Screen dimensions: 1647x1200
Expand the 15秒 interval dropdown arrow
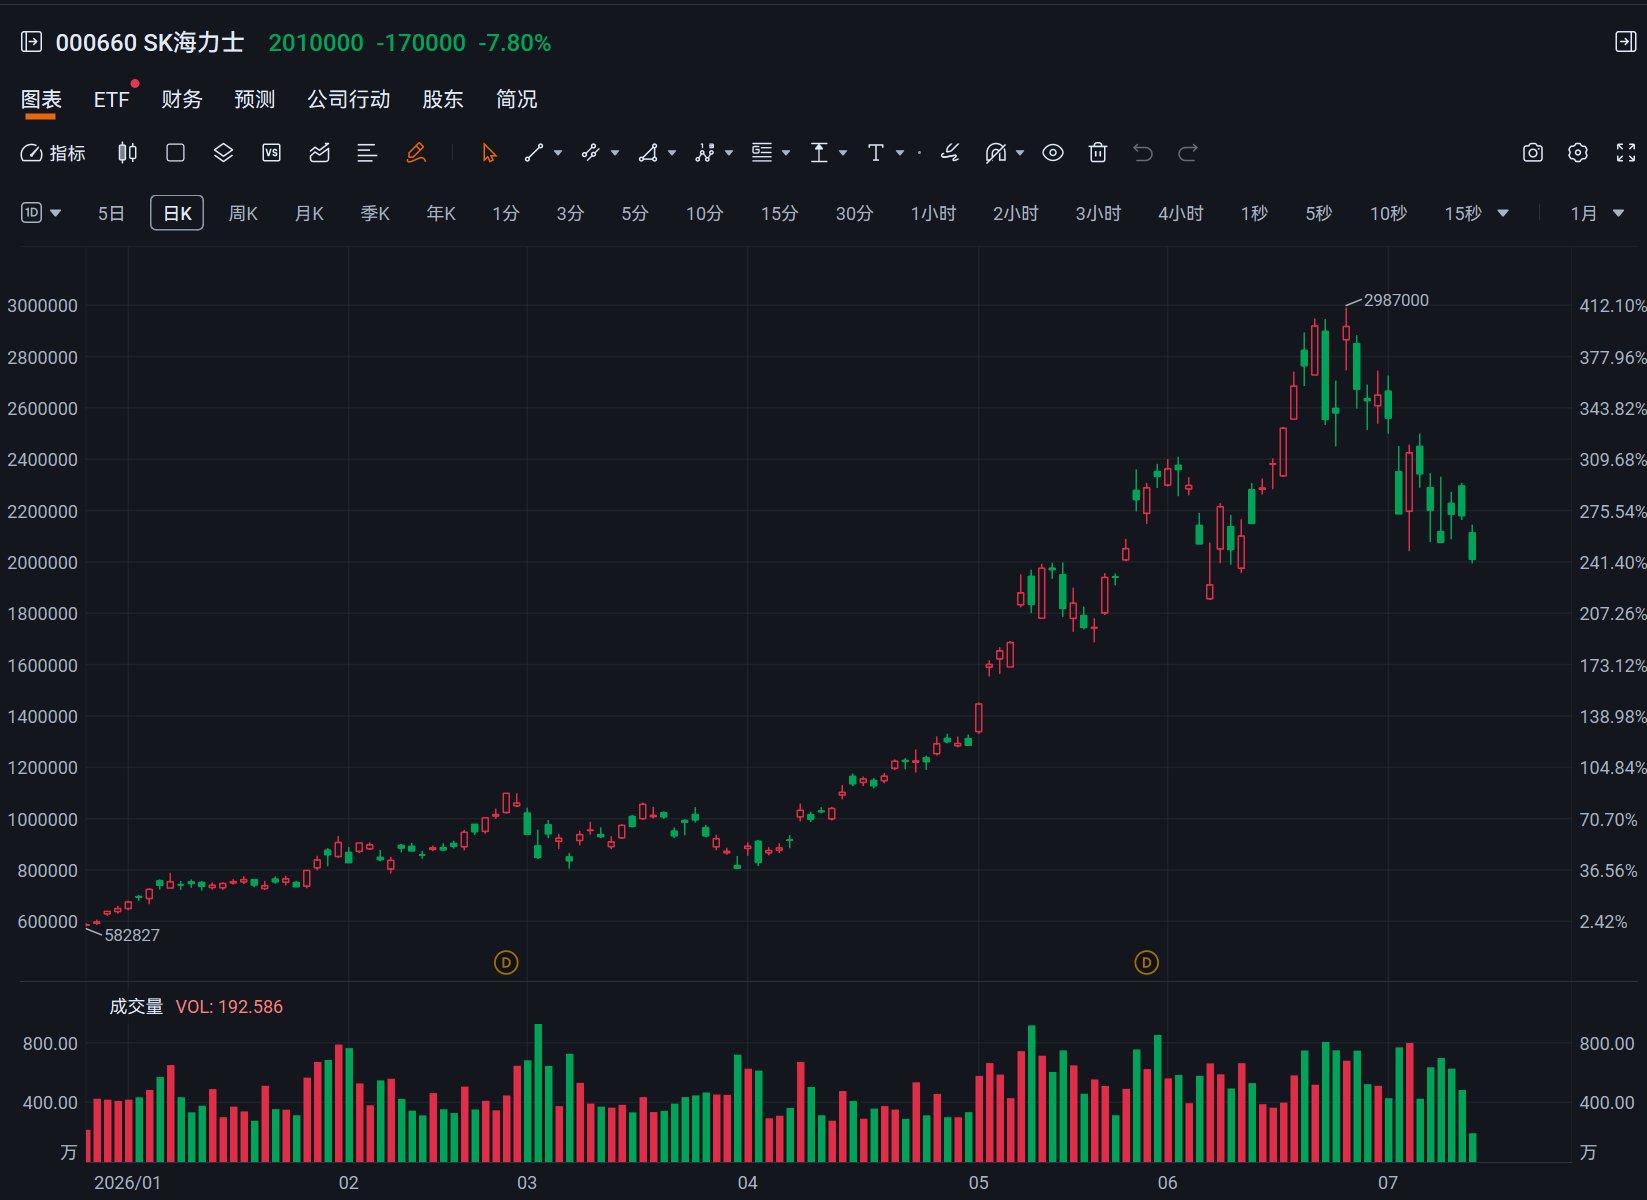pyautogui.click(x=1503, y=213)
